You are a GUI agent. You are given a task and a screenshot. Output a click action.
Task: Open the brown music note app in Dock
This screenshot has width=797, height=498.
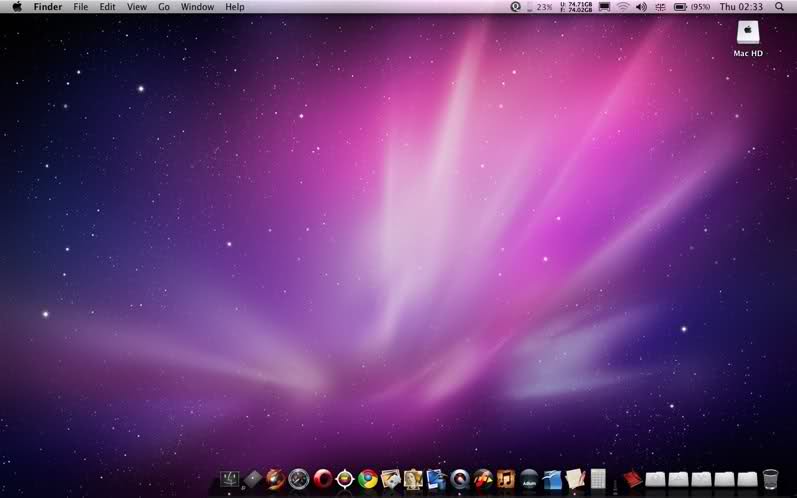(505, 479)
